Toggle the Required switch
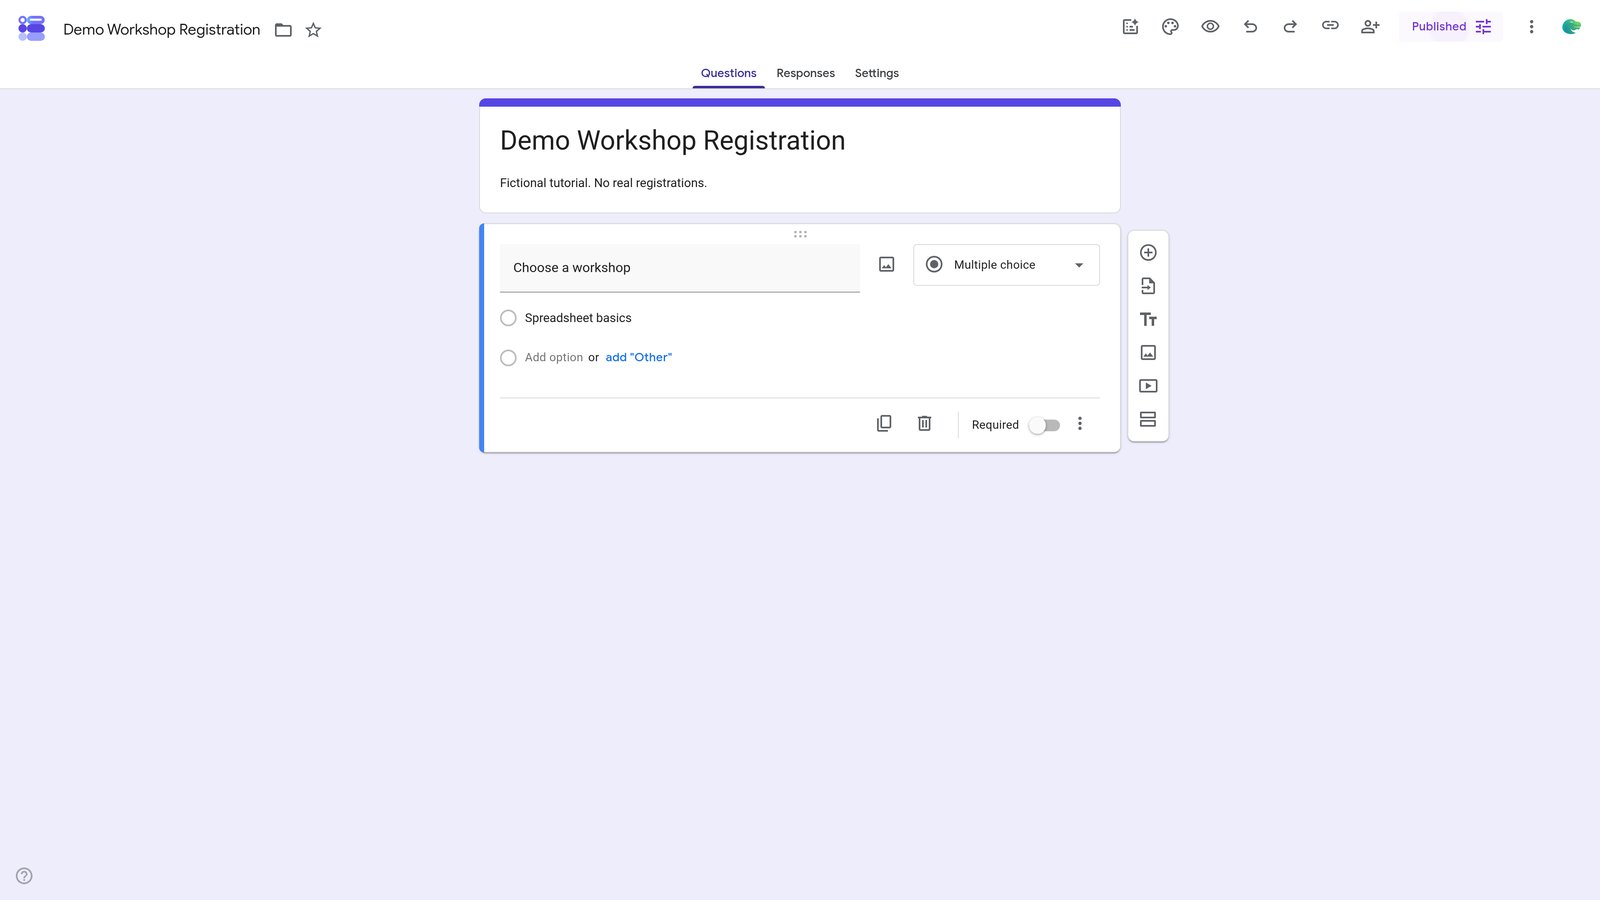 [1044, 425]
